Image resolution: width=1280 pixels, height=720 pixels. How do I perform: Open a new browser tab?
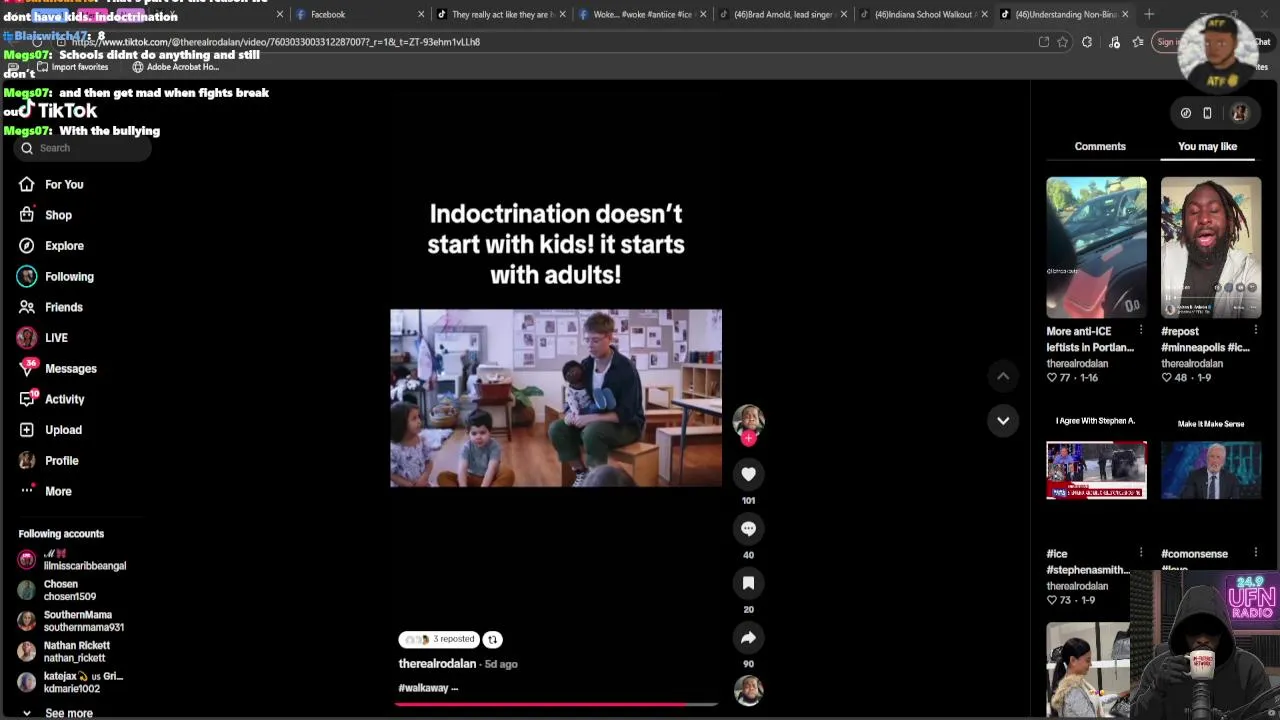(x=1149, y=14)
